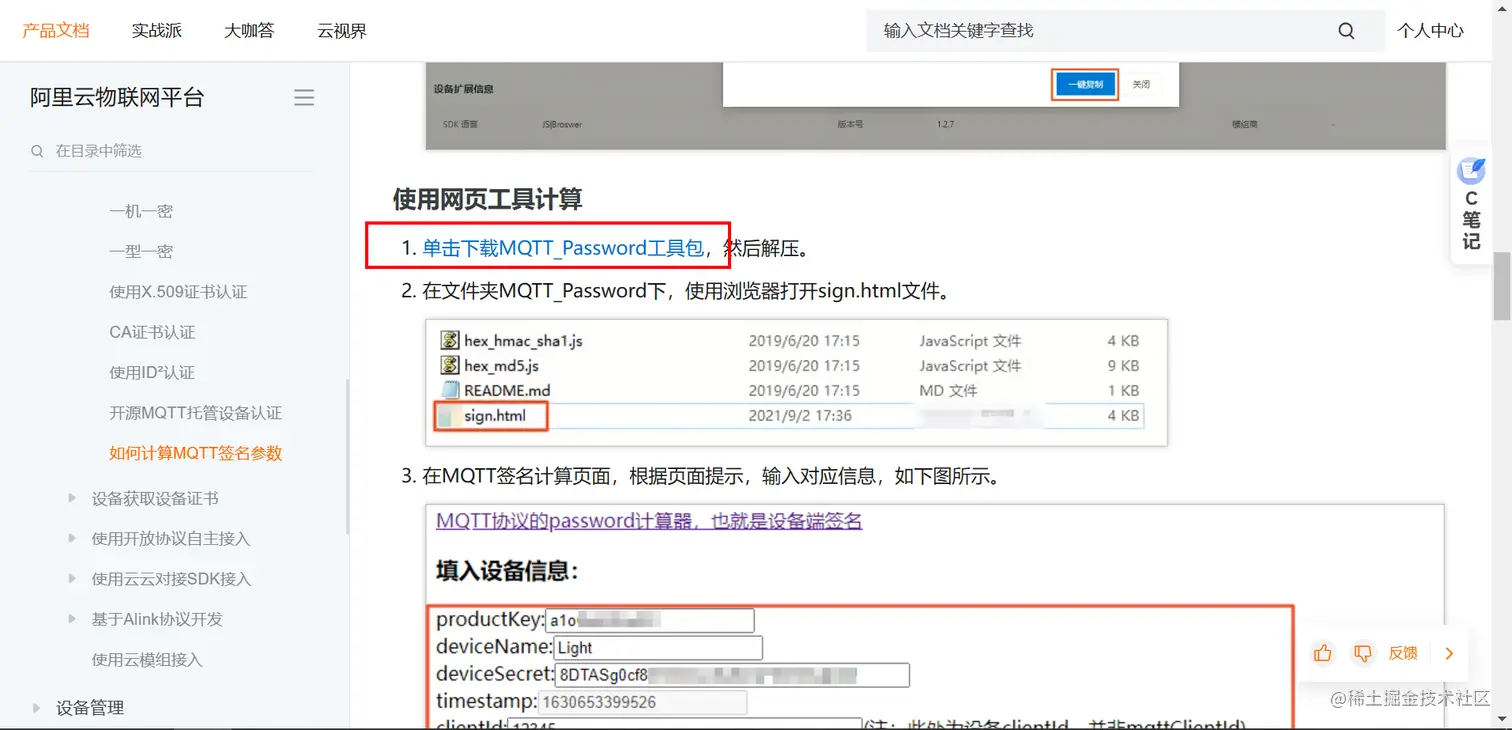Open 个人中心 menu
Image resolution: width=1512 pixels, height=730 pixels.
click(x=1430, y=31)
